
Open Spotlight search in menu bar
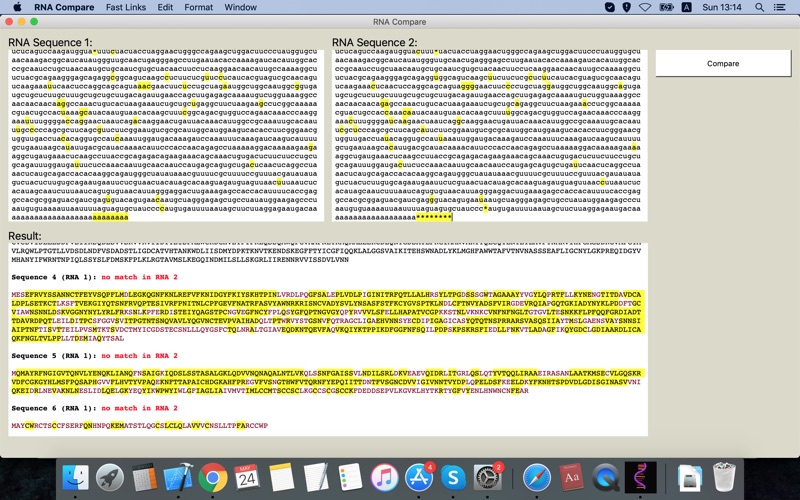coord(759,7)
